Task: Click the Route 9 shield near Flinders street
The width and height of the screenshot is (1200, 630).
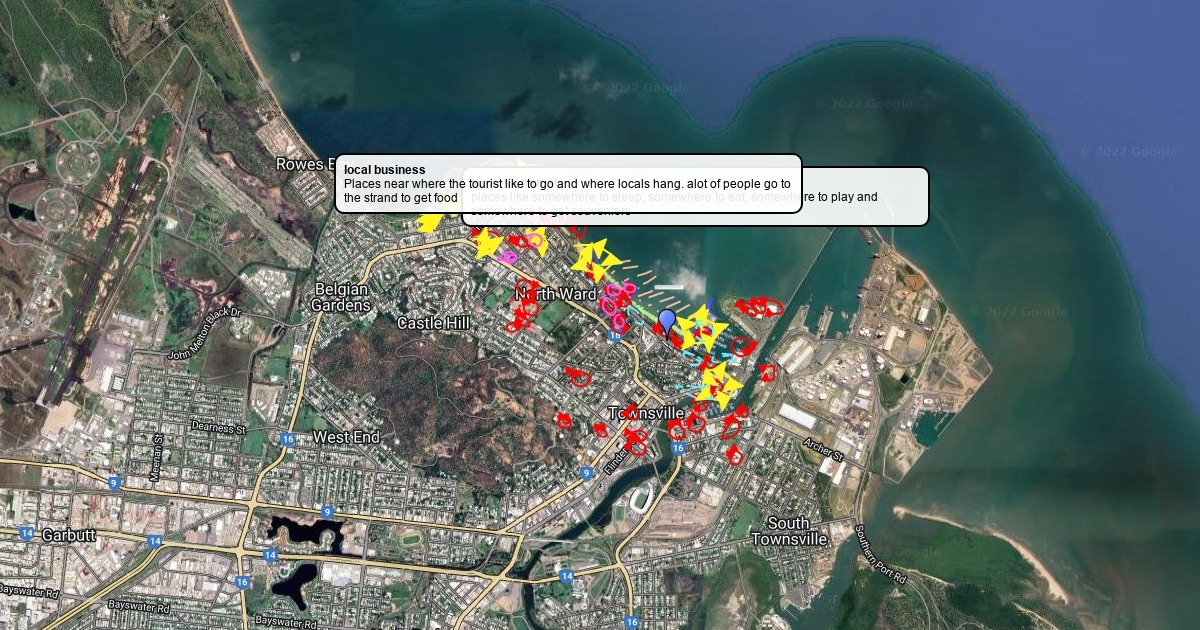Action: point(586,472)
